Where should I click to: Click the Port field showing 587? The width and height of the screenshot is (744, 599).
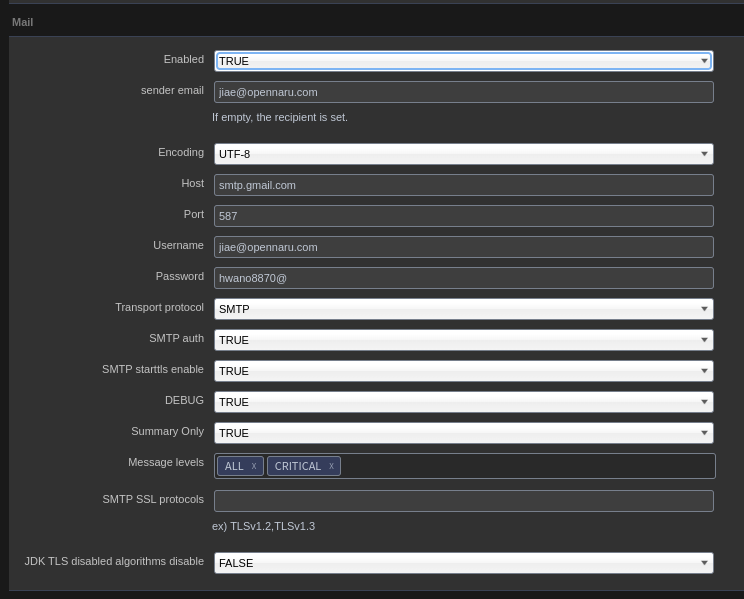463,216
